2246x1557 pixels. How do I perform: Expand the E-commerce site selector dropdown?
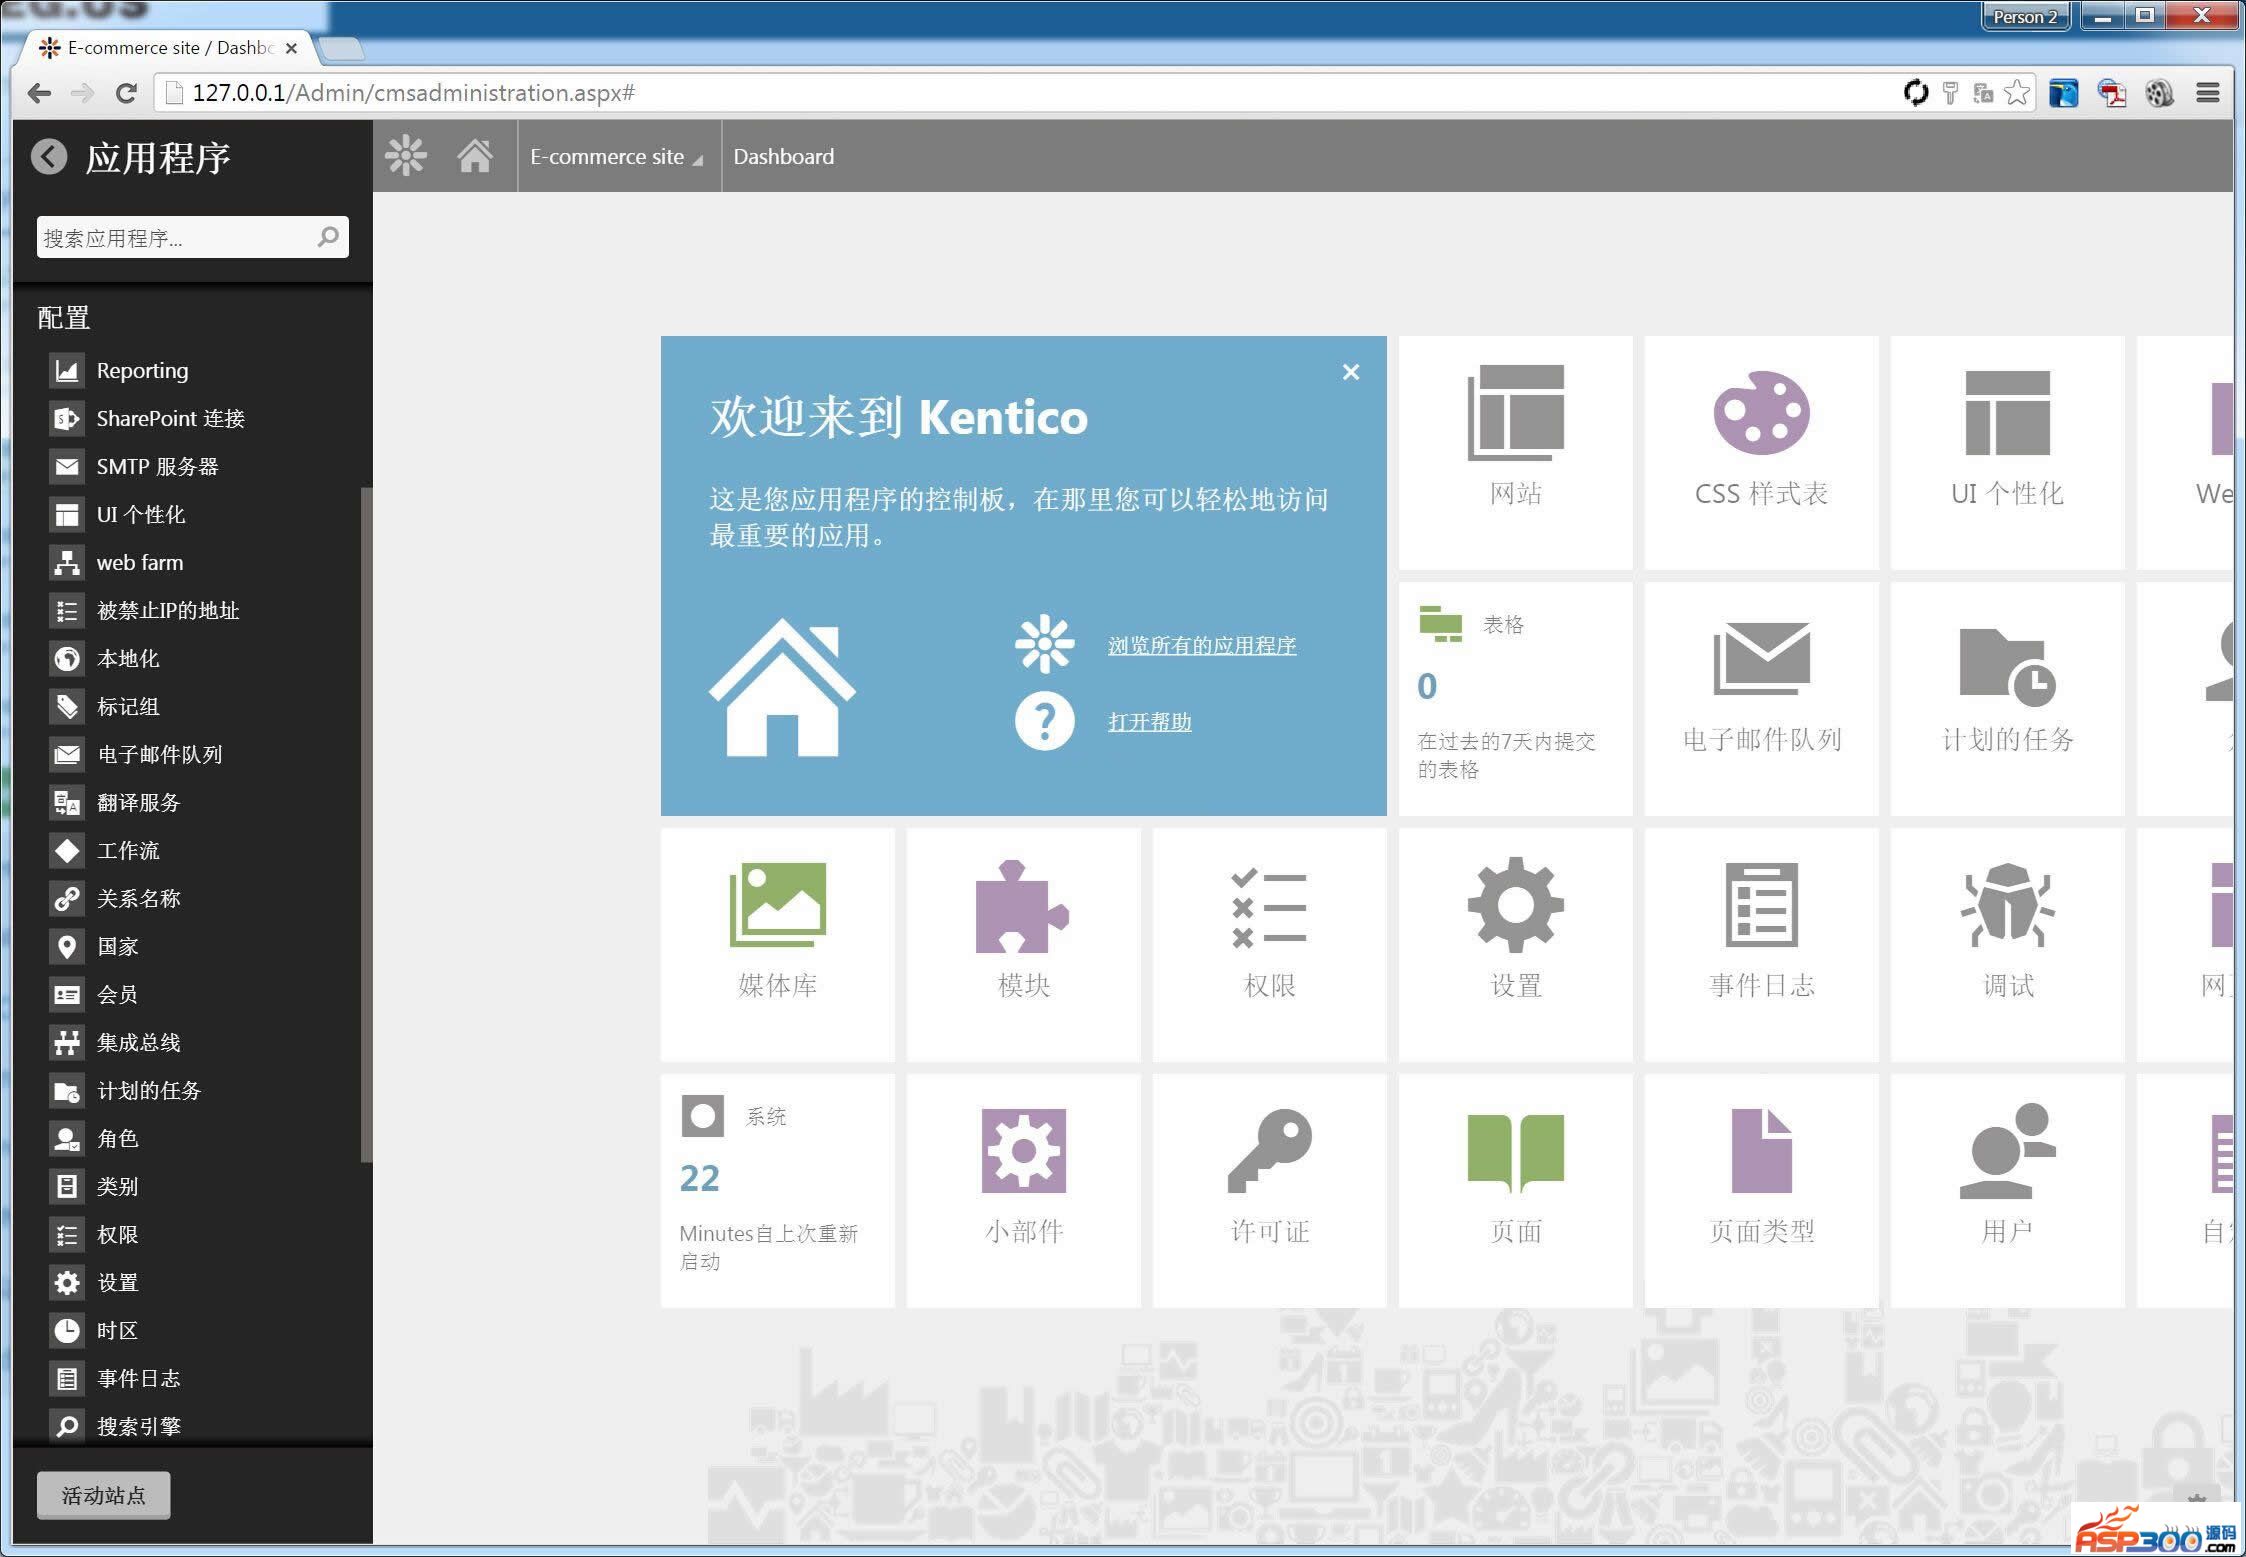(x=616, y=157)
